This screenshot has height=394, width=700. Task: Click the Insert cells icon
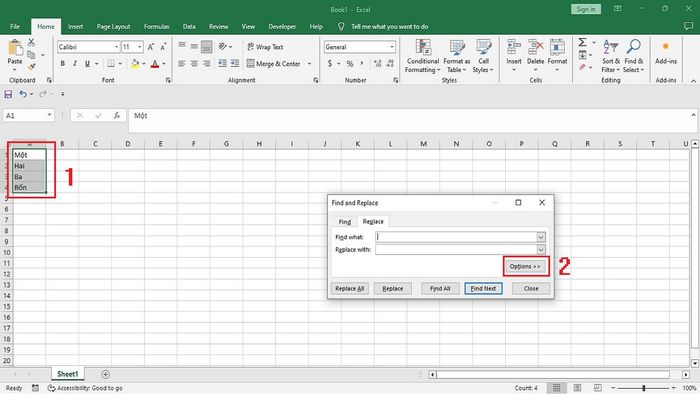[514, 47]
